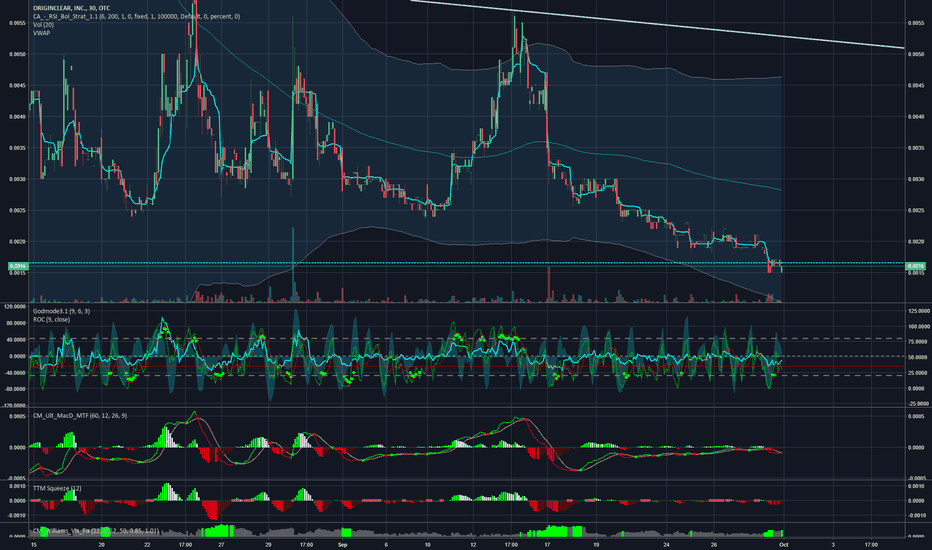The width and height of the screenshot is (932, 550).
Task: Click date 24 on time axis
Action: [x=666, y=544]
